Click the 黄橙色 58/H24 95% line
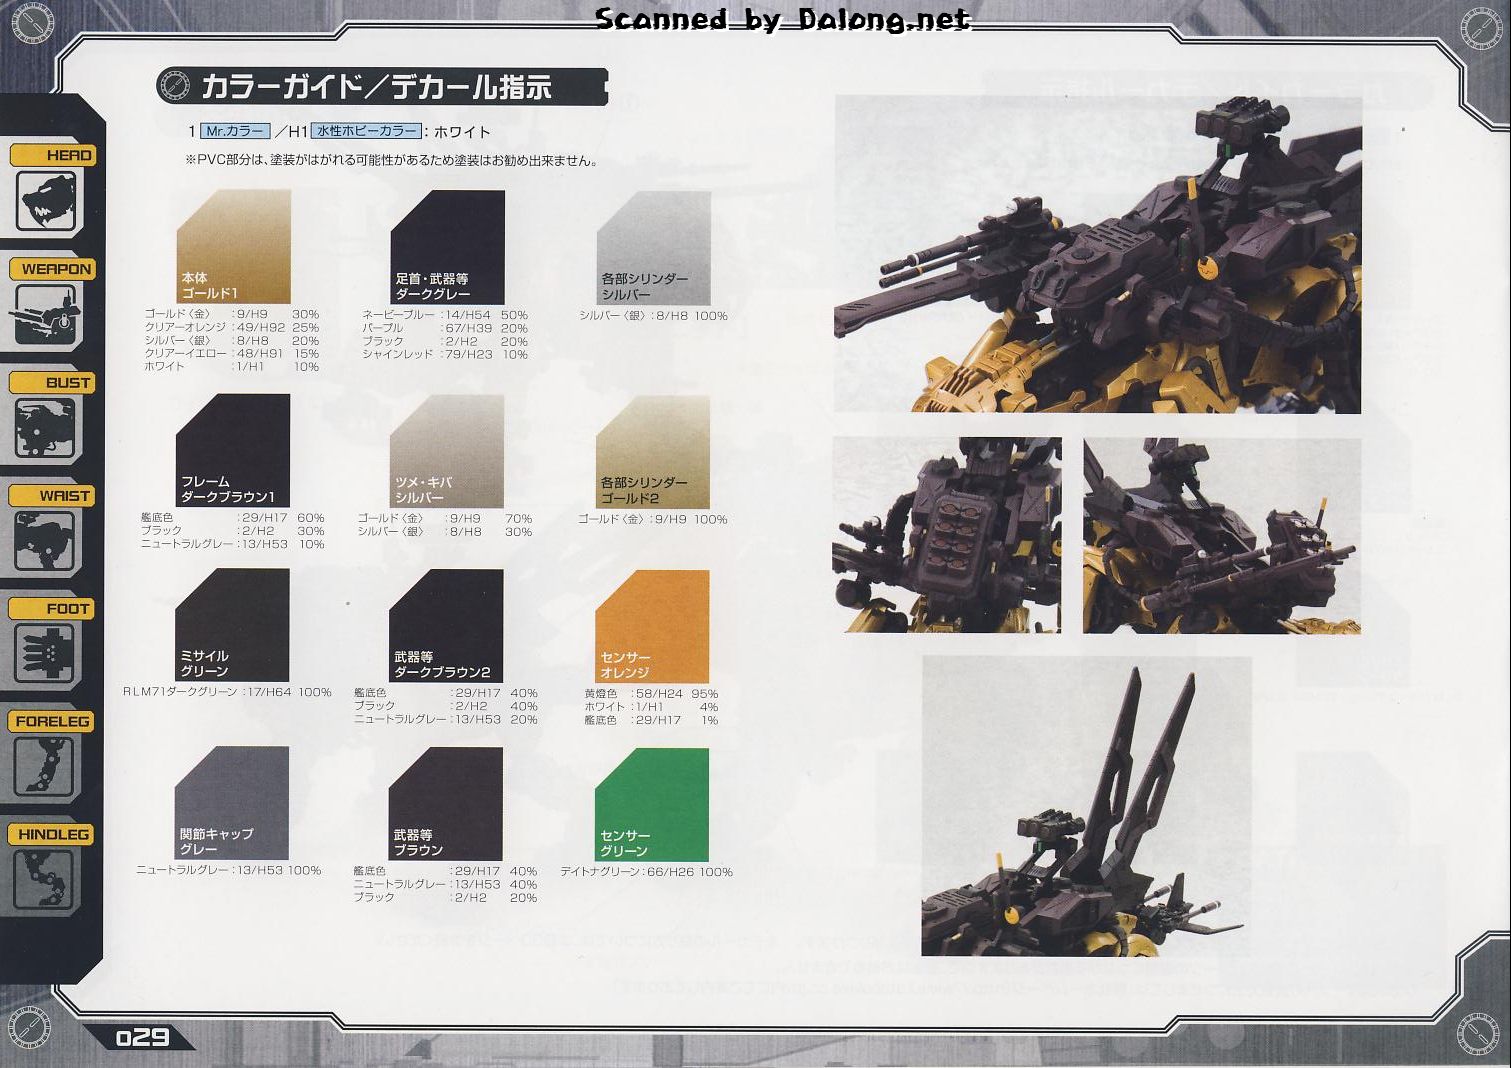The width and height of the screenshot is (1511, 1068). (651, 693)
